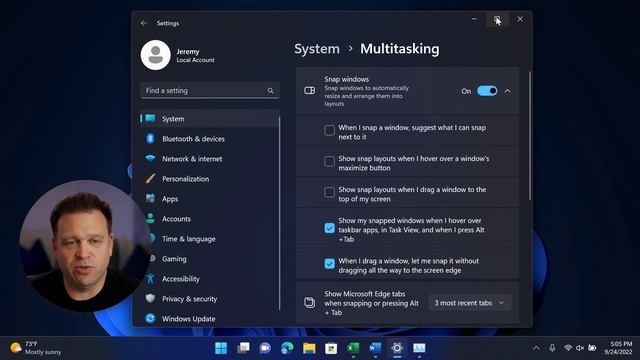Open Task View on the taskbar

tap(243, 348)
